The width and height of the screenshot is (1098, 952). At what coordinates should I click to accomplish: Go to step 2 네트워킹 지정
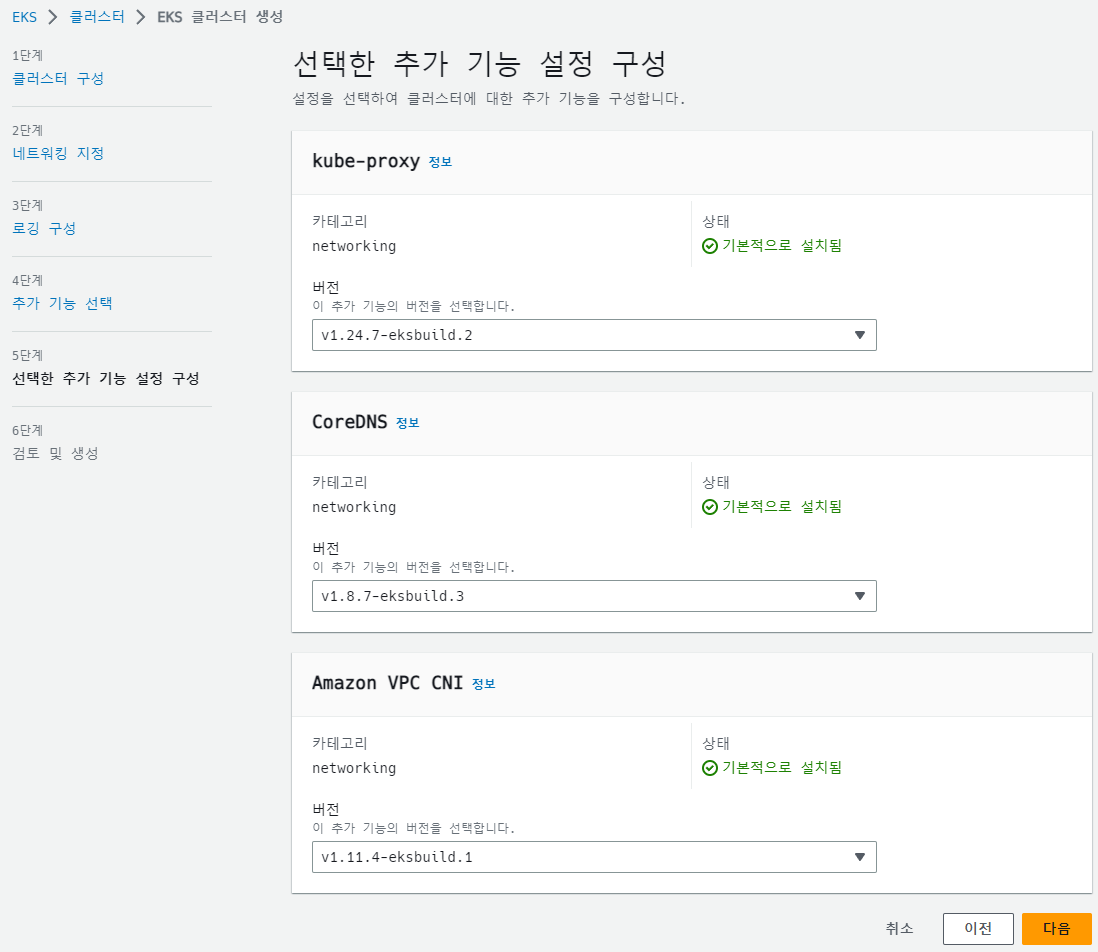[58, 153]
